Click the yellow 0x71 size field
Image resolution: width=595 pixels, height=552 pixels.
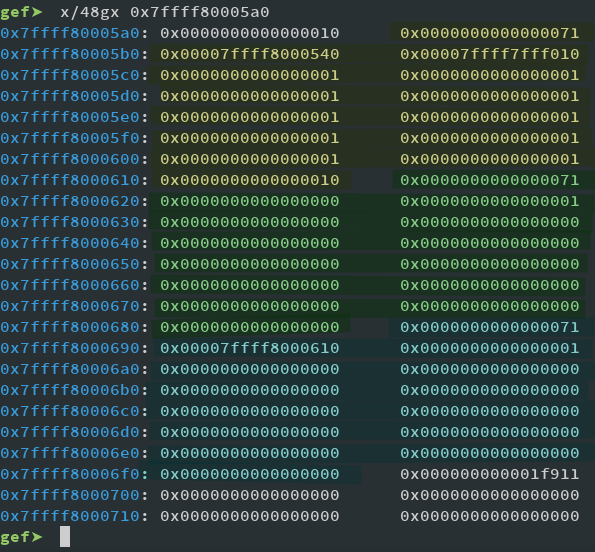pyautogui.click(x=490, y=33)
